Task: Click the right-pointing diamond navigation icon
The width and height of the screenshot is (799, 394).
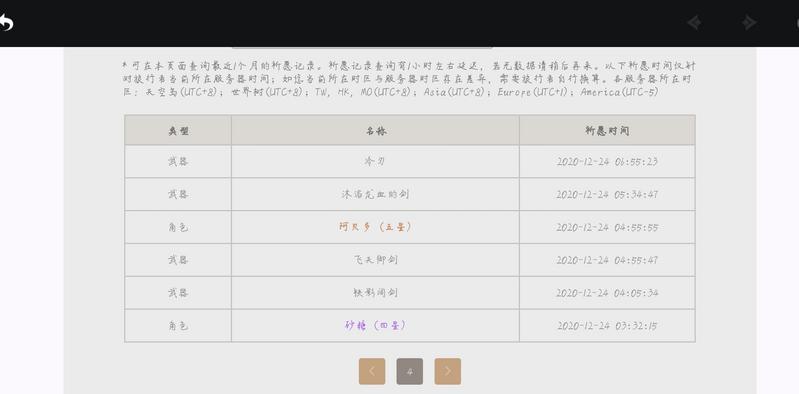Action: tap(749, 23)
